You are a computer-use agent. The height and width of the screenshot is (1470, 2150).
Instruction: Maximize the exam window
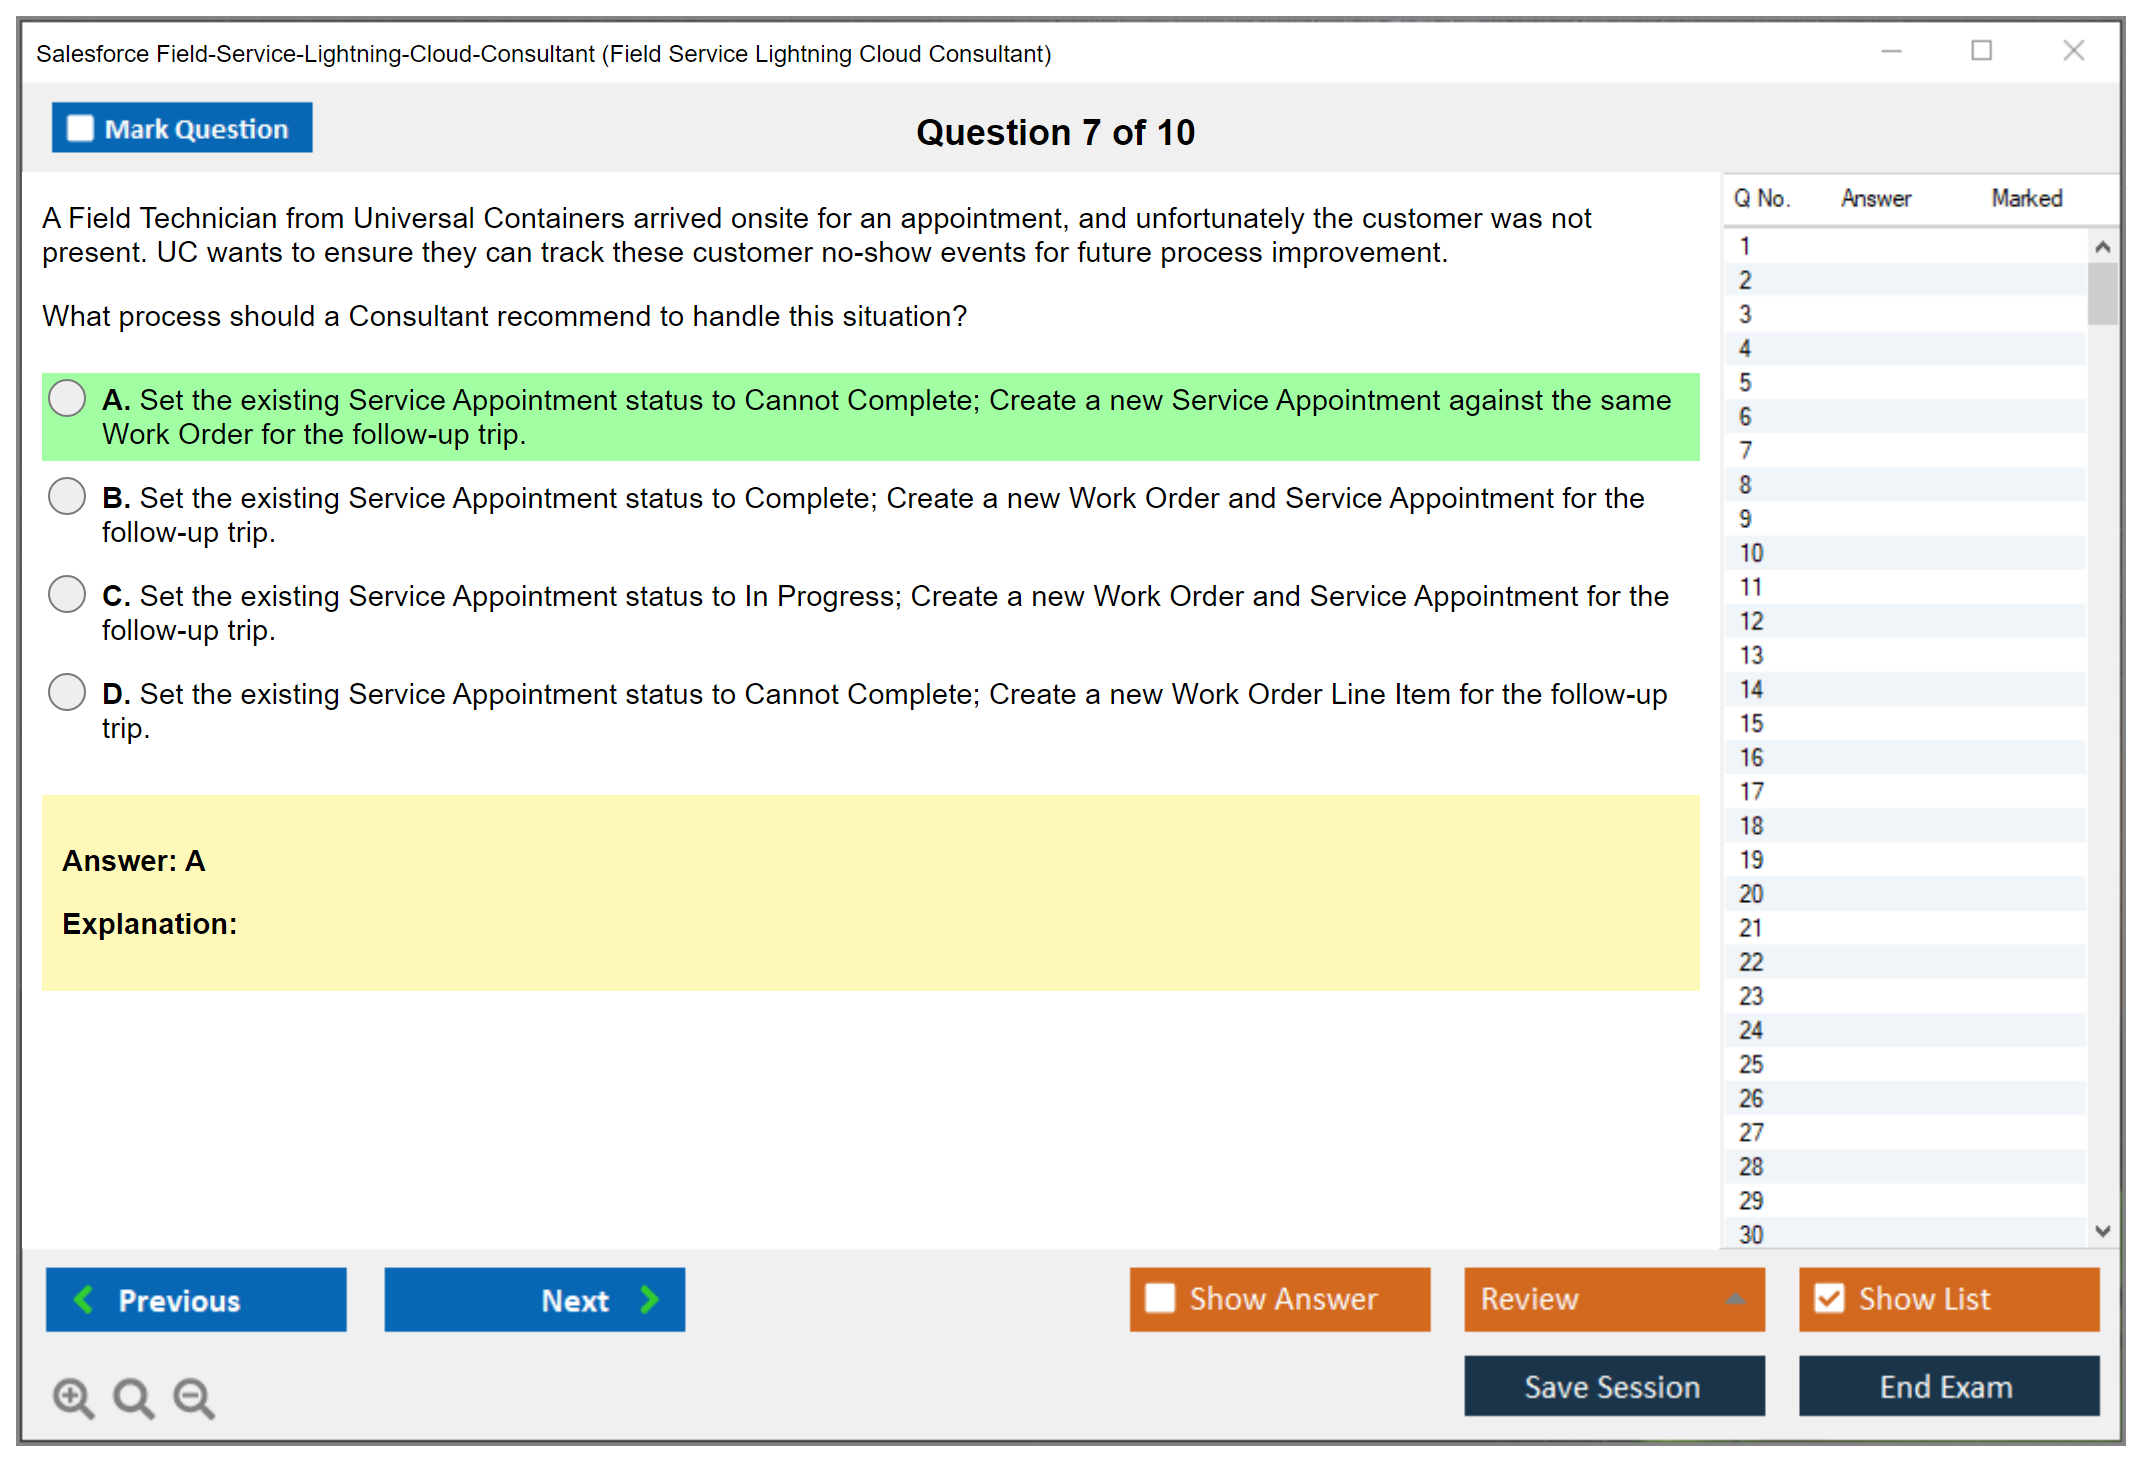(1981, 51)
